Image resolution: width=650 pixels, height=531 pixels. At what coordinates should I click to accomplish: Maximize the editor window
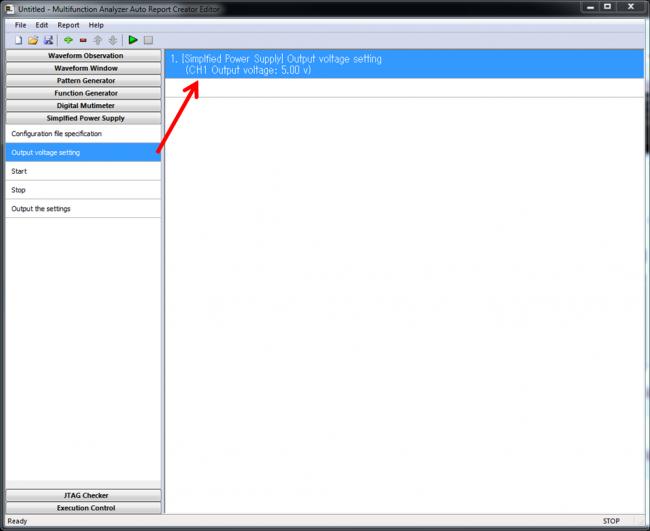[608, 7]
